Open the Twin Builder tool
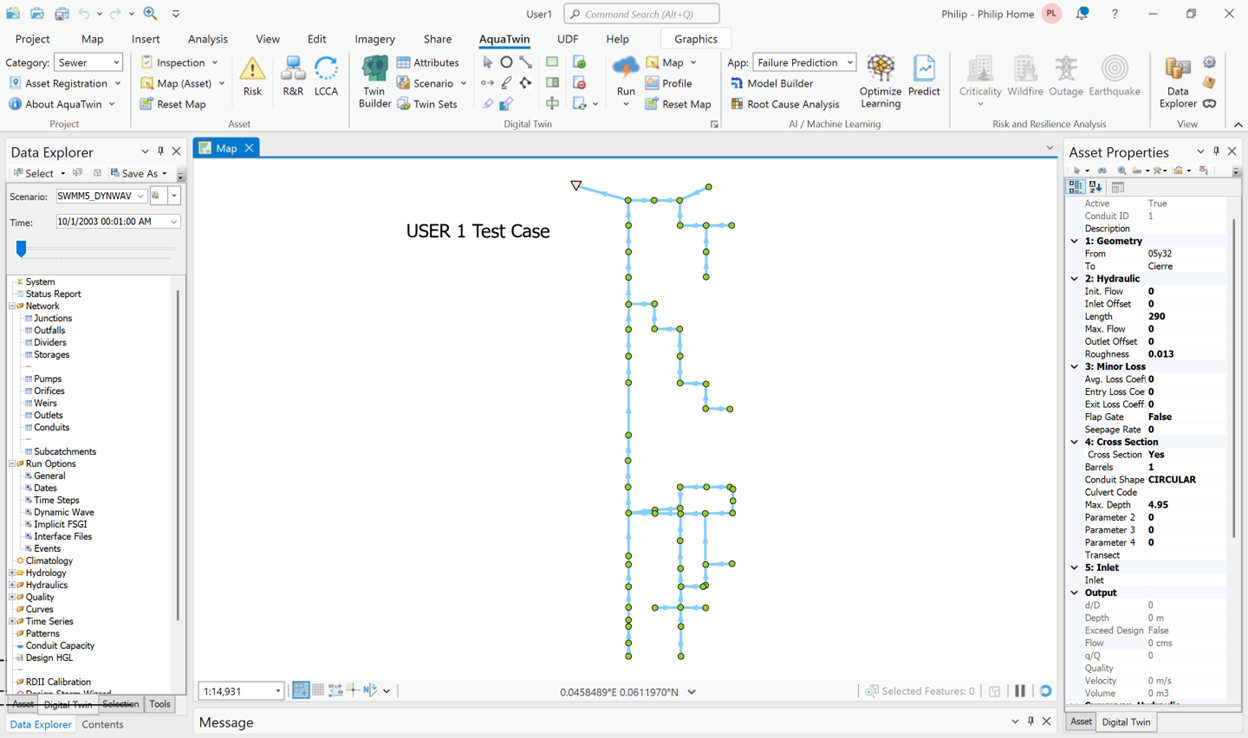Image resolution: width=1248 pixels, height=738 pixels. [x=375, y=81]
